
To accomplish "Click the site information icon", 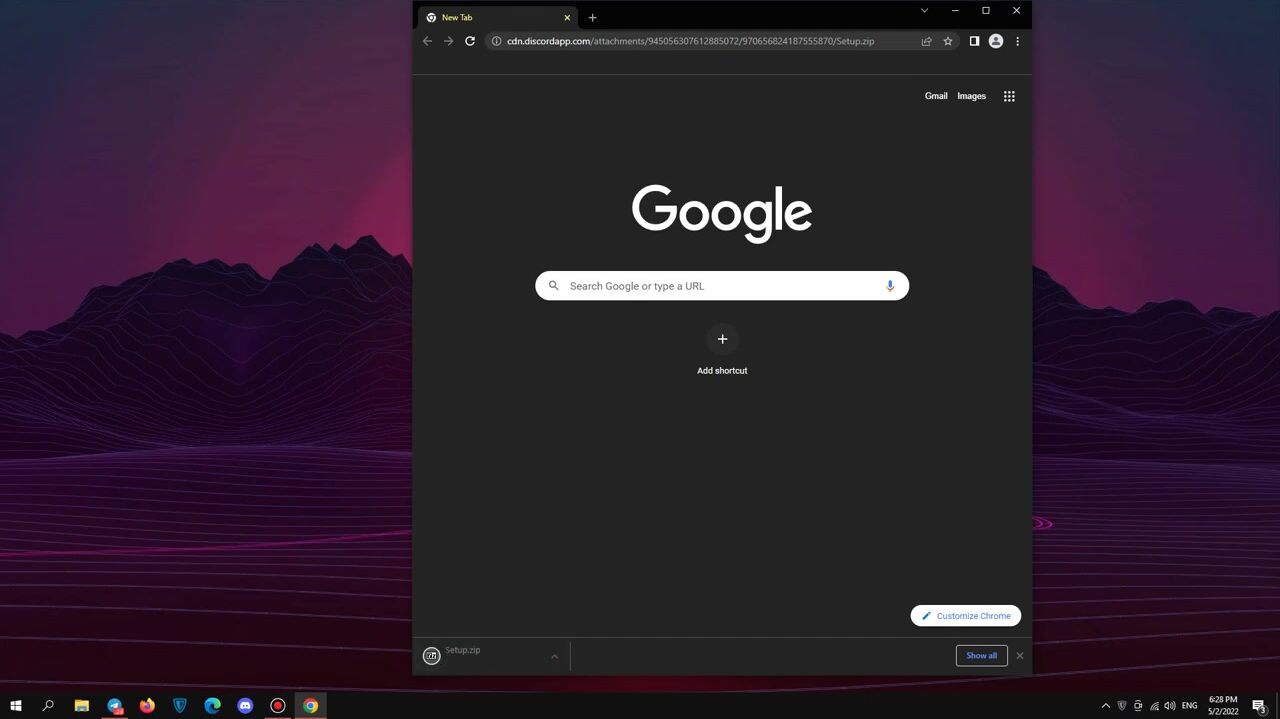I will click(496, 41).
